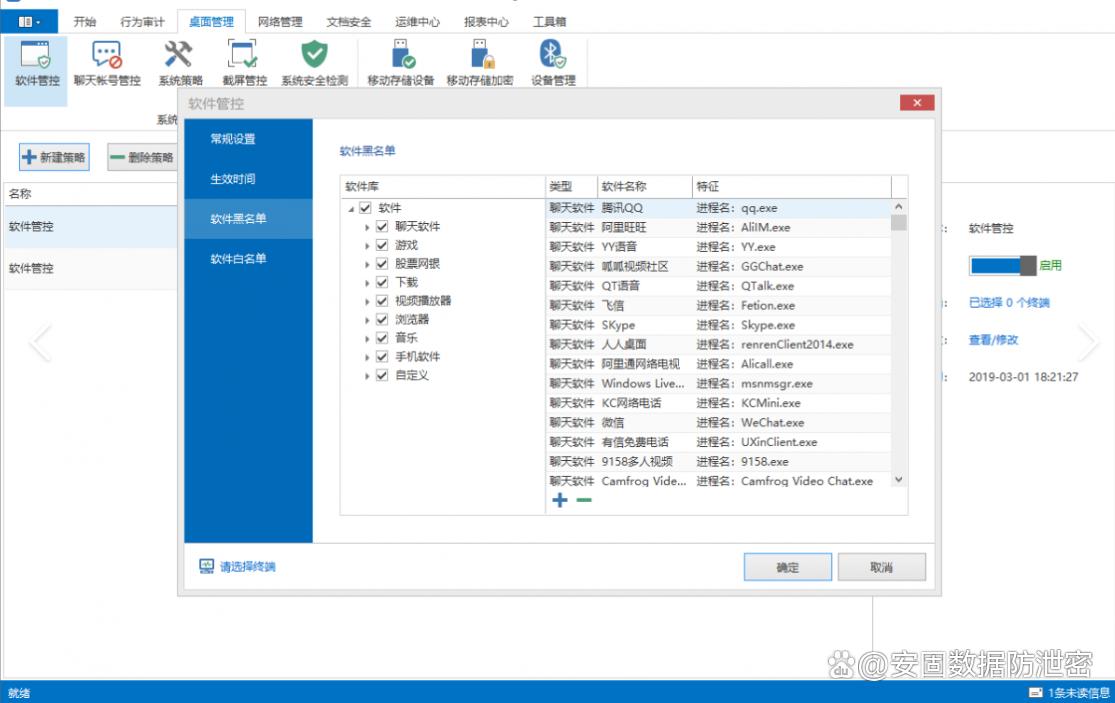Viewport: 1115px width, 703px height.
Task: Collapse the root 软件 tree node
Action: click(351, 209)
